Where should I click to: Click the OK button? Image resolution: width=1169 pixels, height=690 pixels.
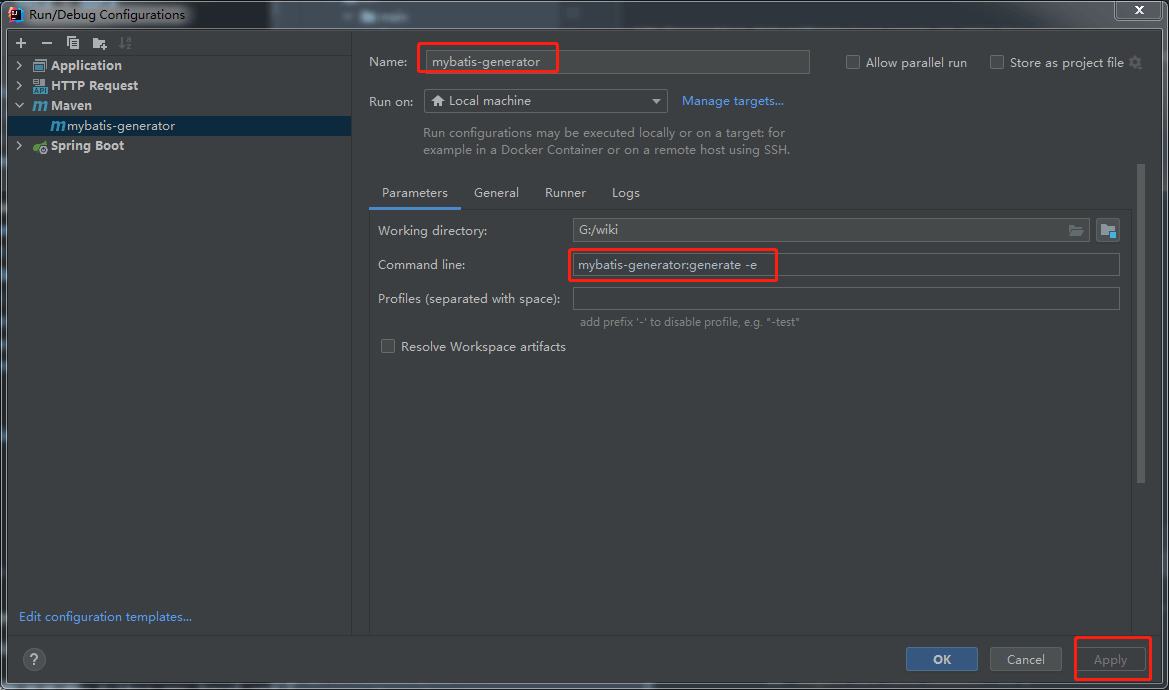pyautogui.click(x=942, y=659)
